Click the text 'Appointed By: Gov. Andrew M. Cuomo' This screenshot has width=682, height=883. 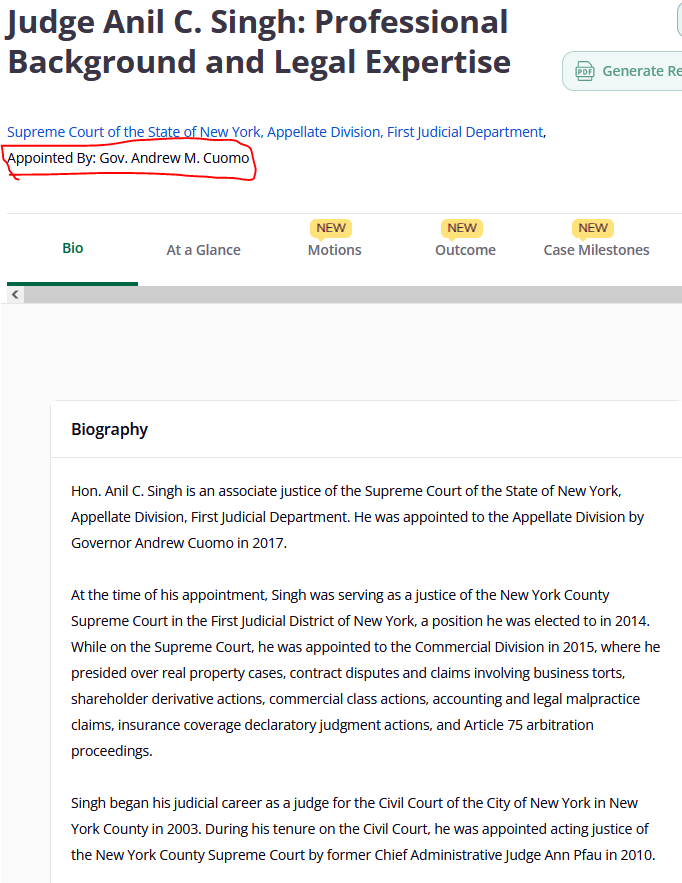pos(128,158)
